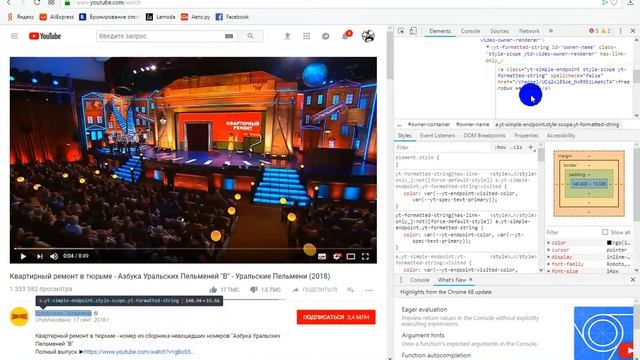Subscribe with the red ПОДПИСАТЬСЯ button
The height and width of the screenshot is (360, 640).
[x=336, y=317]
